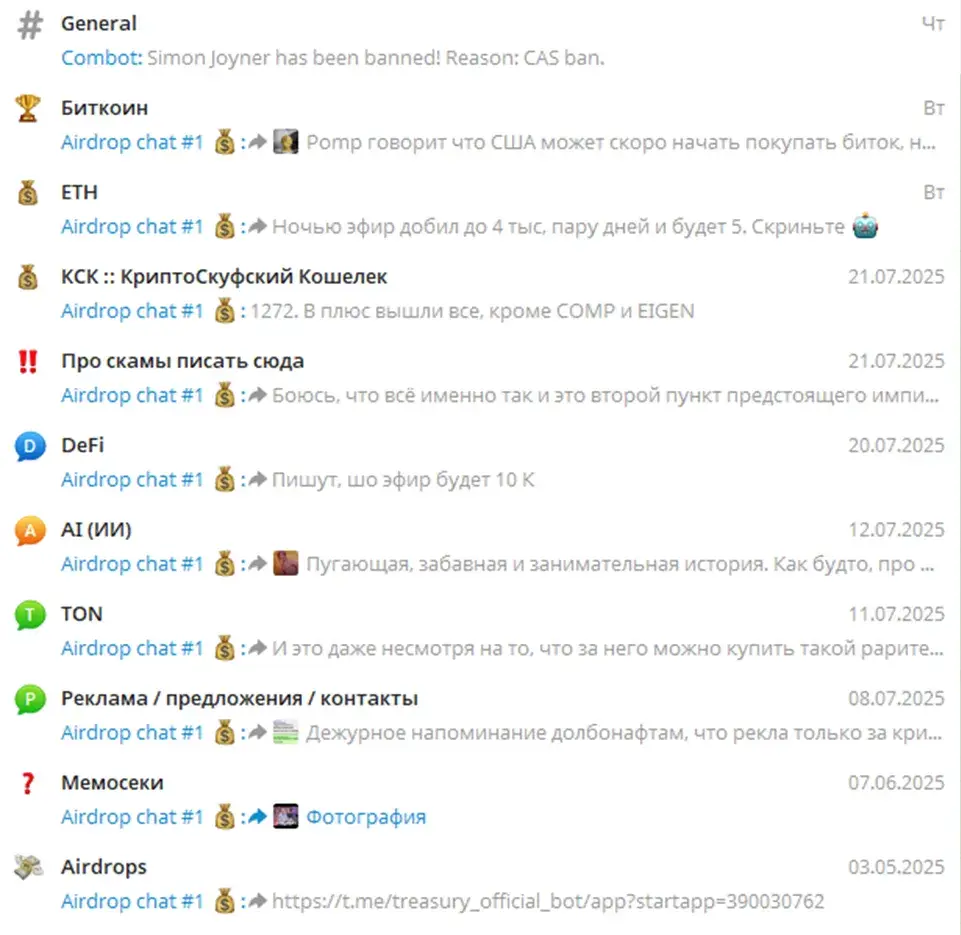
Task: Click the red double exclamation topic icon
Action: click(x=28, y=362)
